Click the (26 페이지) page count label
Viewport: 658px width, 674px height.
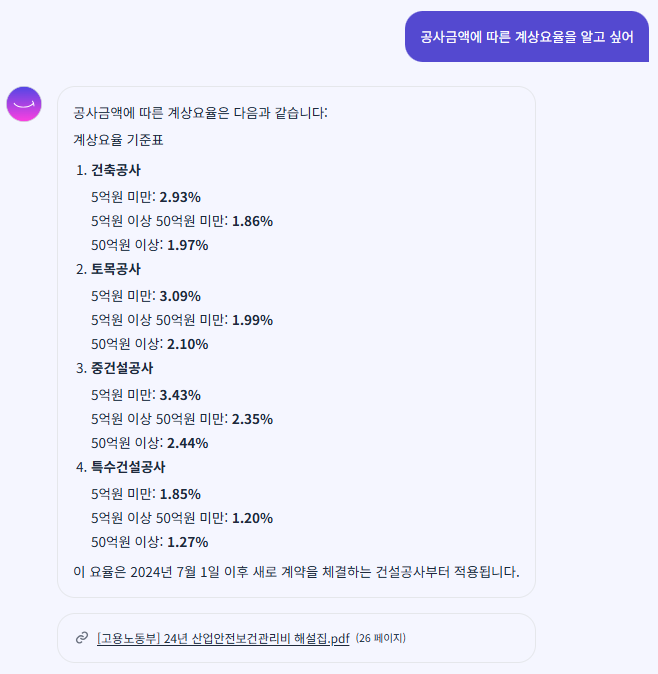[380, 638]
